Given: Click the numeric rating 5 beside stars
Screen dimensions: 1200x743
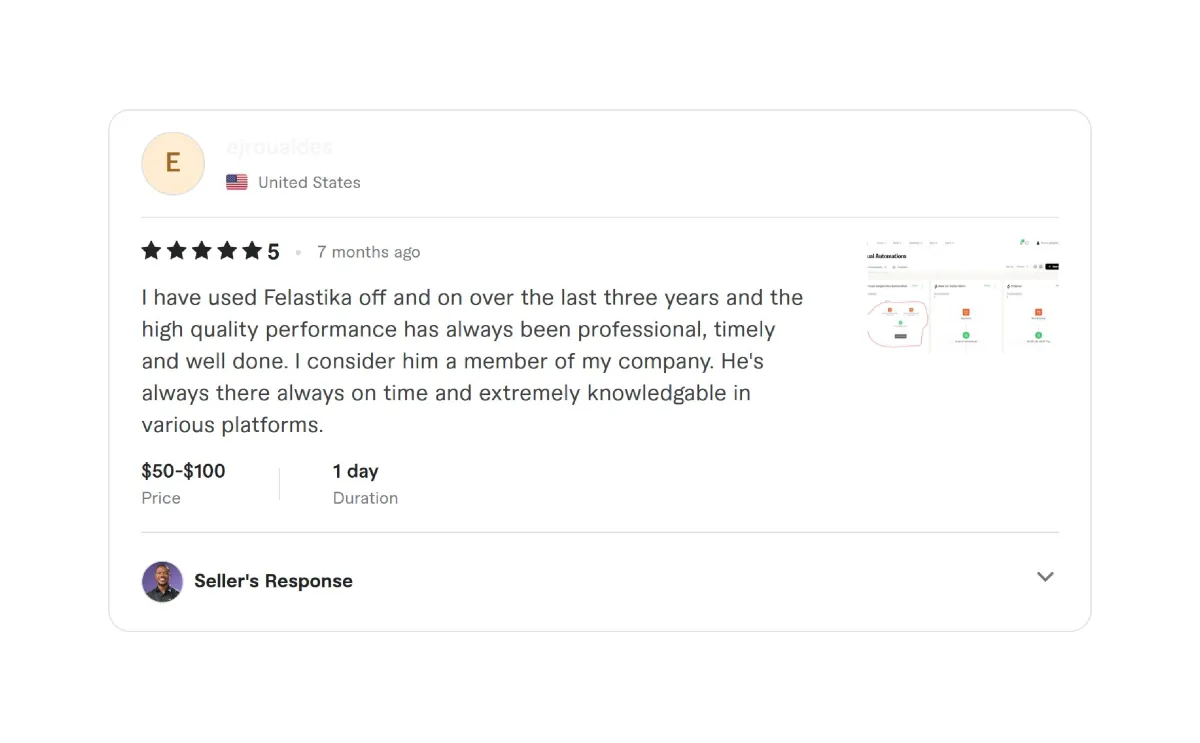Looking at the screenshot, I should pyautogui.click(x=273, y=252).
